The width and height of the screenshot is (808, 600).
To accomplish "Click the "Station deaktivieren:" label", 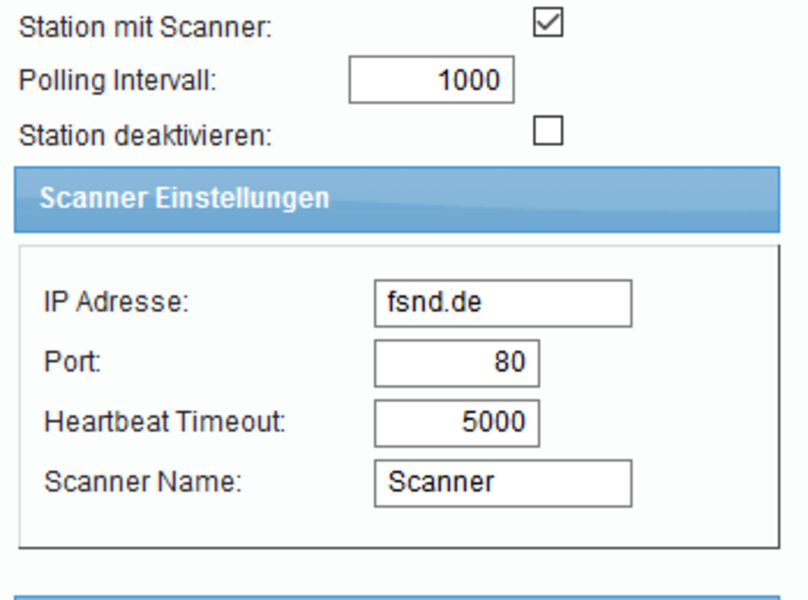I will pyautogui.click(x=145, y=135).
